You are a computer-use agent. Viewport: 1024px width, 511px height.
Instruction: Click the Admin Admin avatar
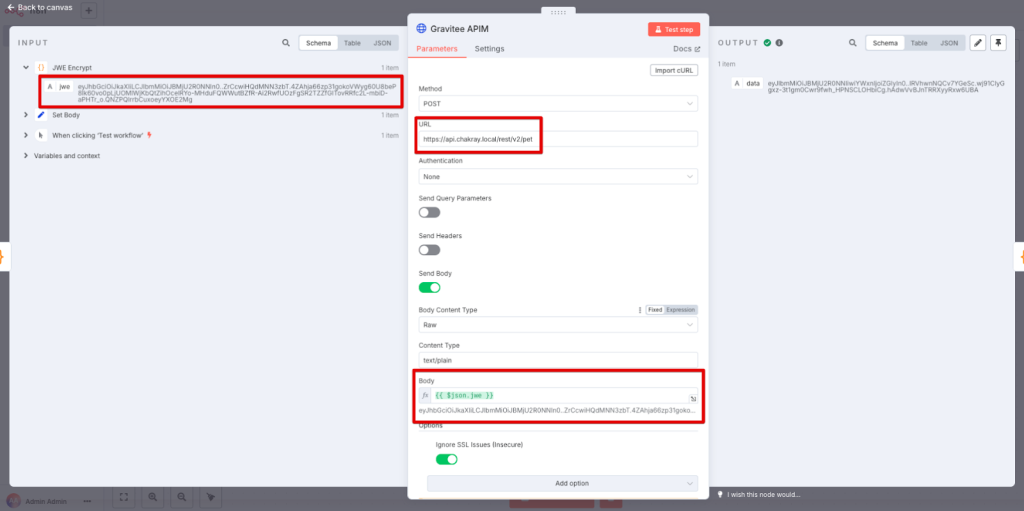coord(14,501)
